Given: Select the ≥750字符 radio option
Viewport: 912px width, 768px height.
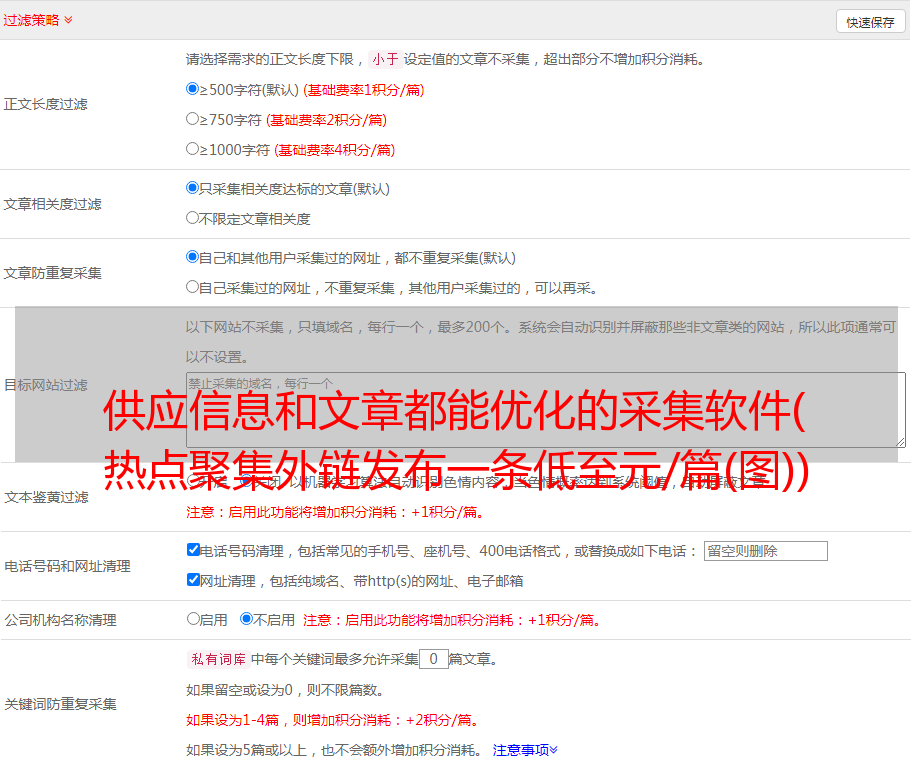Looking at the screenshot, I should [192, 119].
